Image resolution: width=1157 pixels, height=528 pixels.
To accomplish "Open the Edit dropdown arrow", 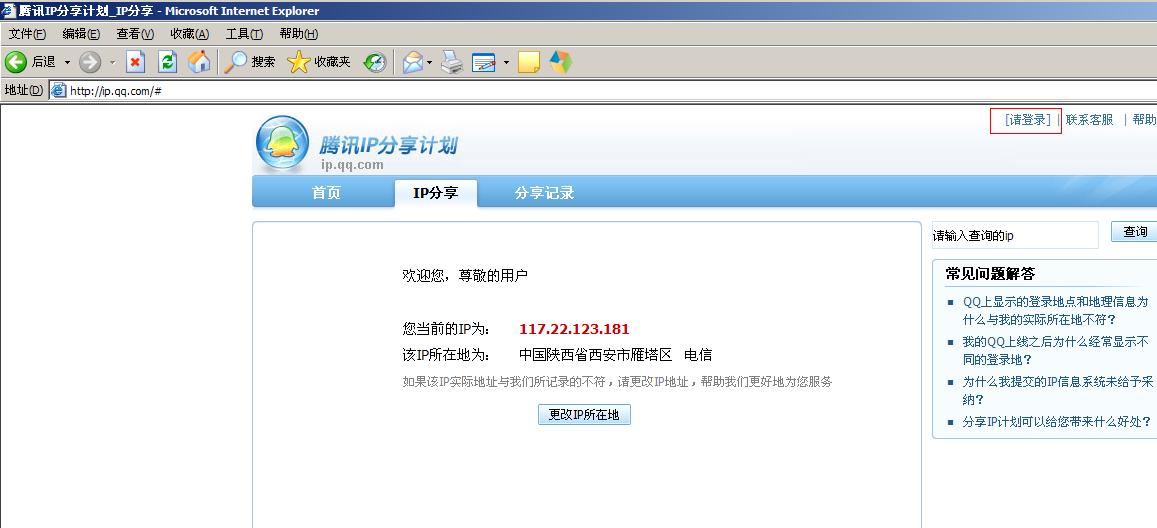I will pos(506,63).
